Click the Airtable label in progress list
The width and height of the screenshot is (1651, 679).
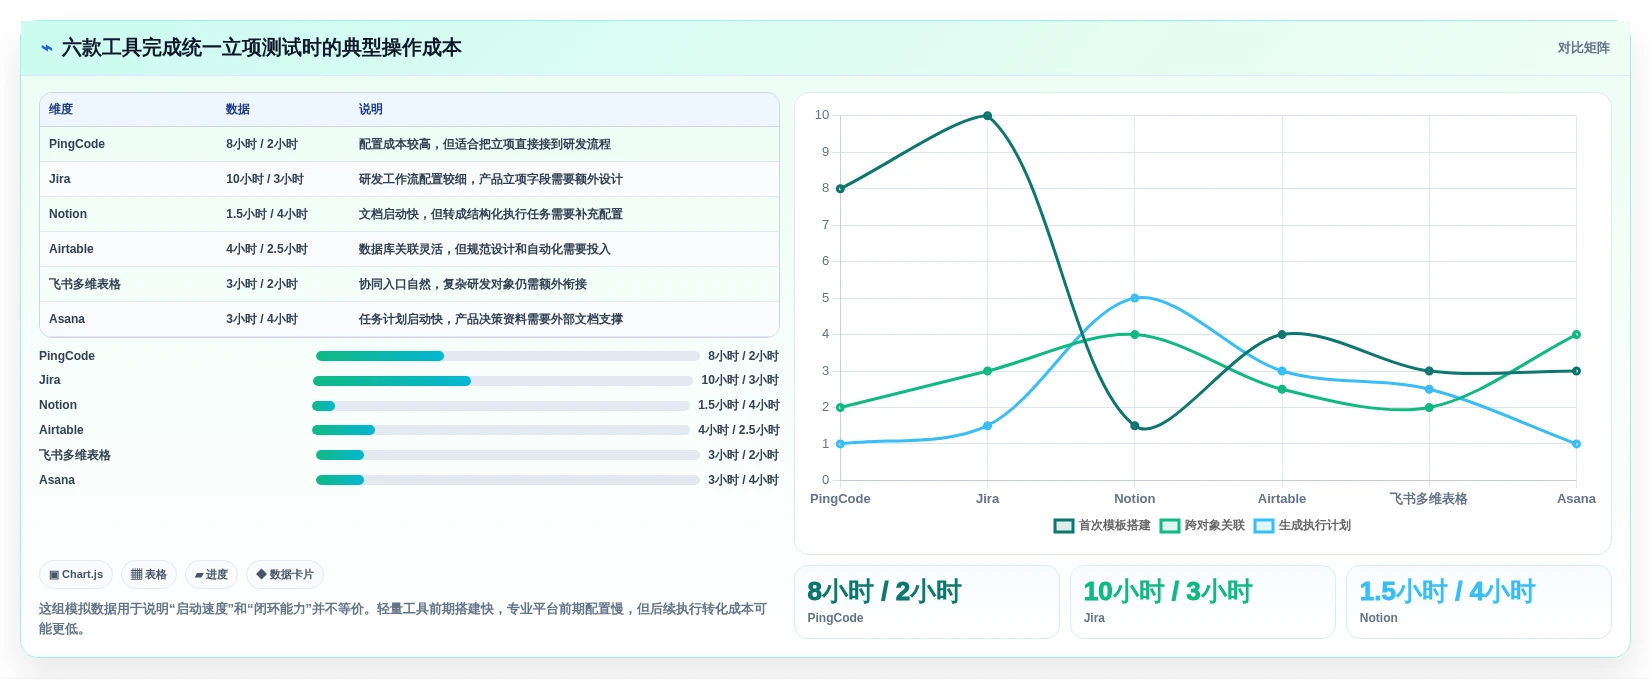[61, 430]
